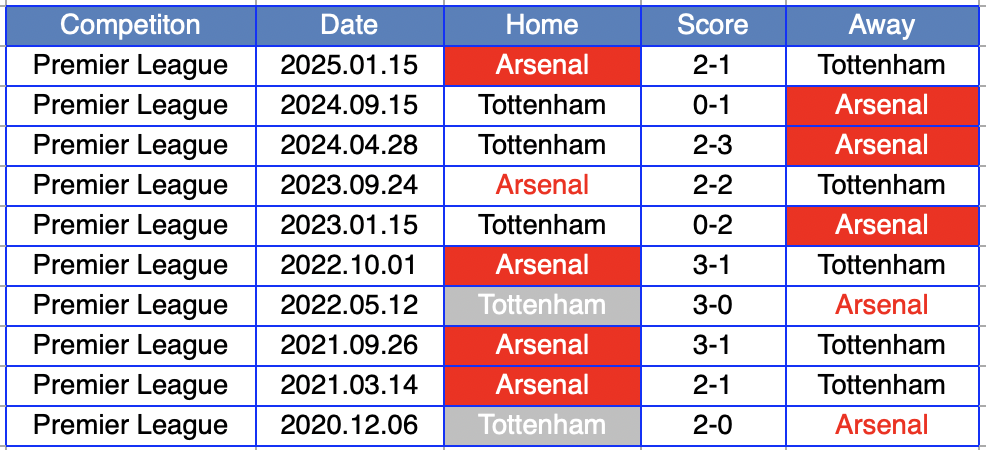The height and width of the screenshot is (450, 986).
Task: Click the Away column header
Action: (x=881, y=25)
